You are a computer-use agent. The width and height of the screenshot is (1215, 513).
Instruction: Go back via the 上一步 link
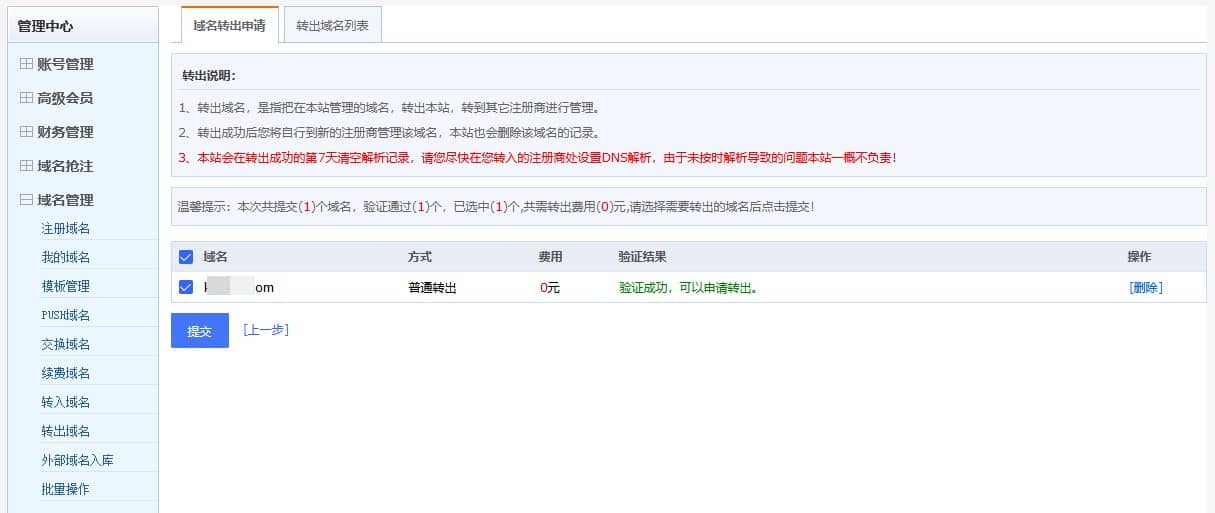266,329
